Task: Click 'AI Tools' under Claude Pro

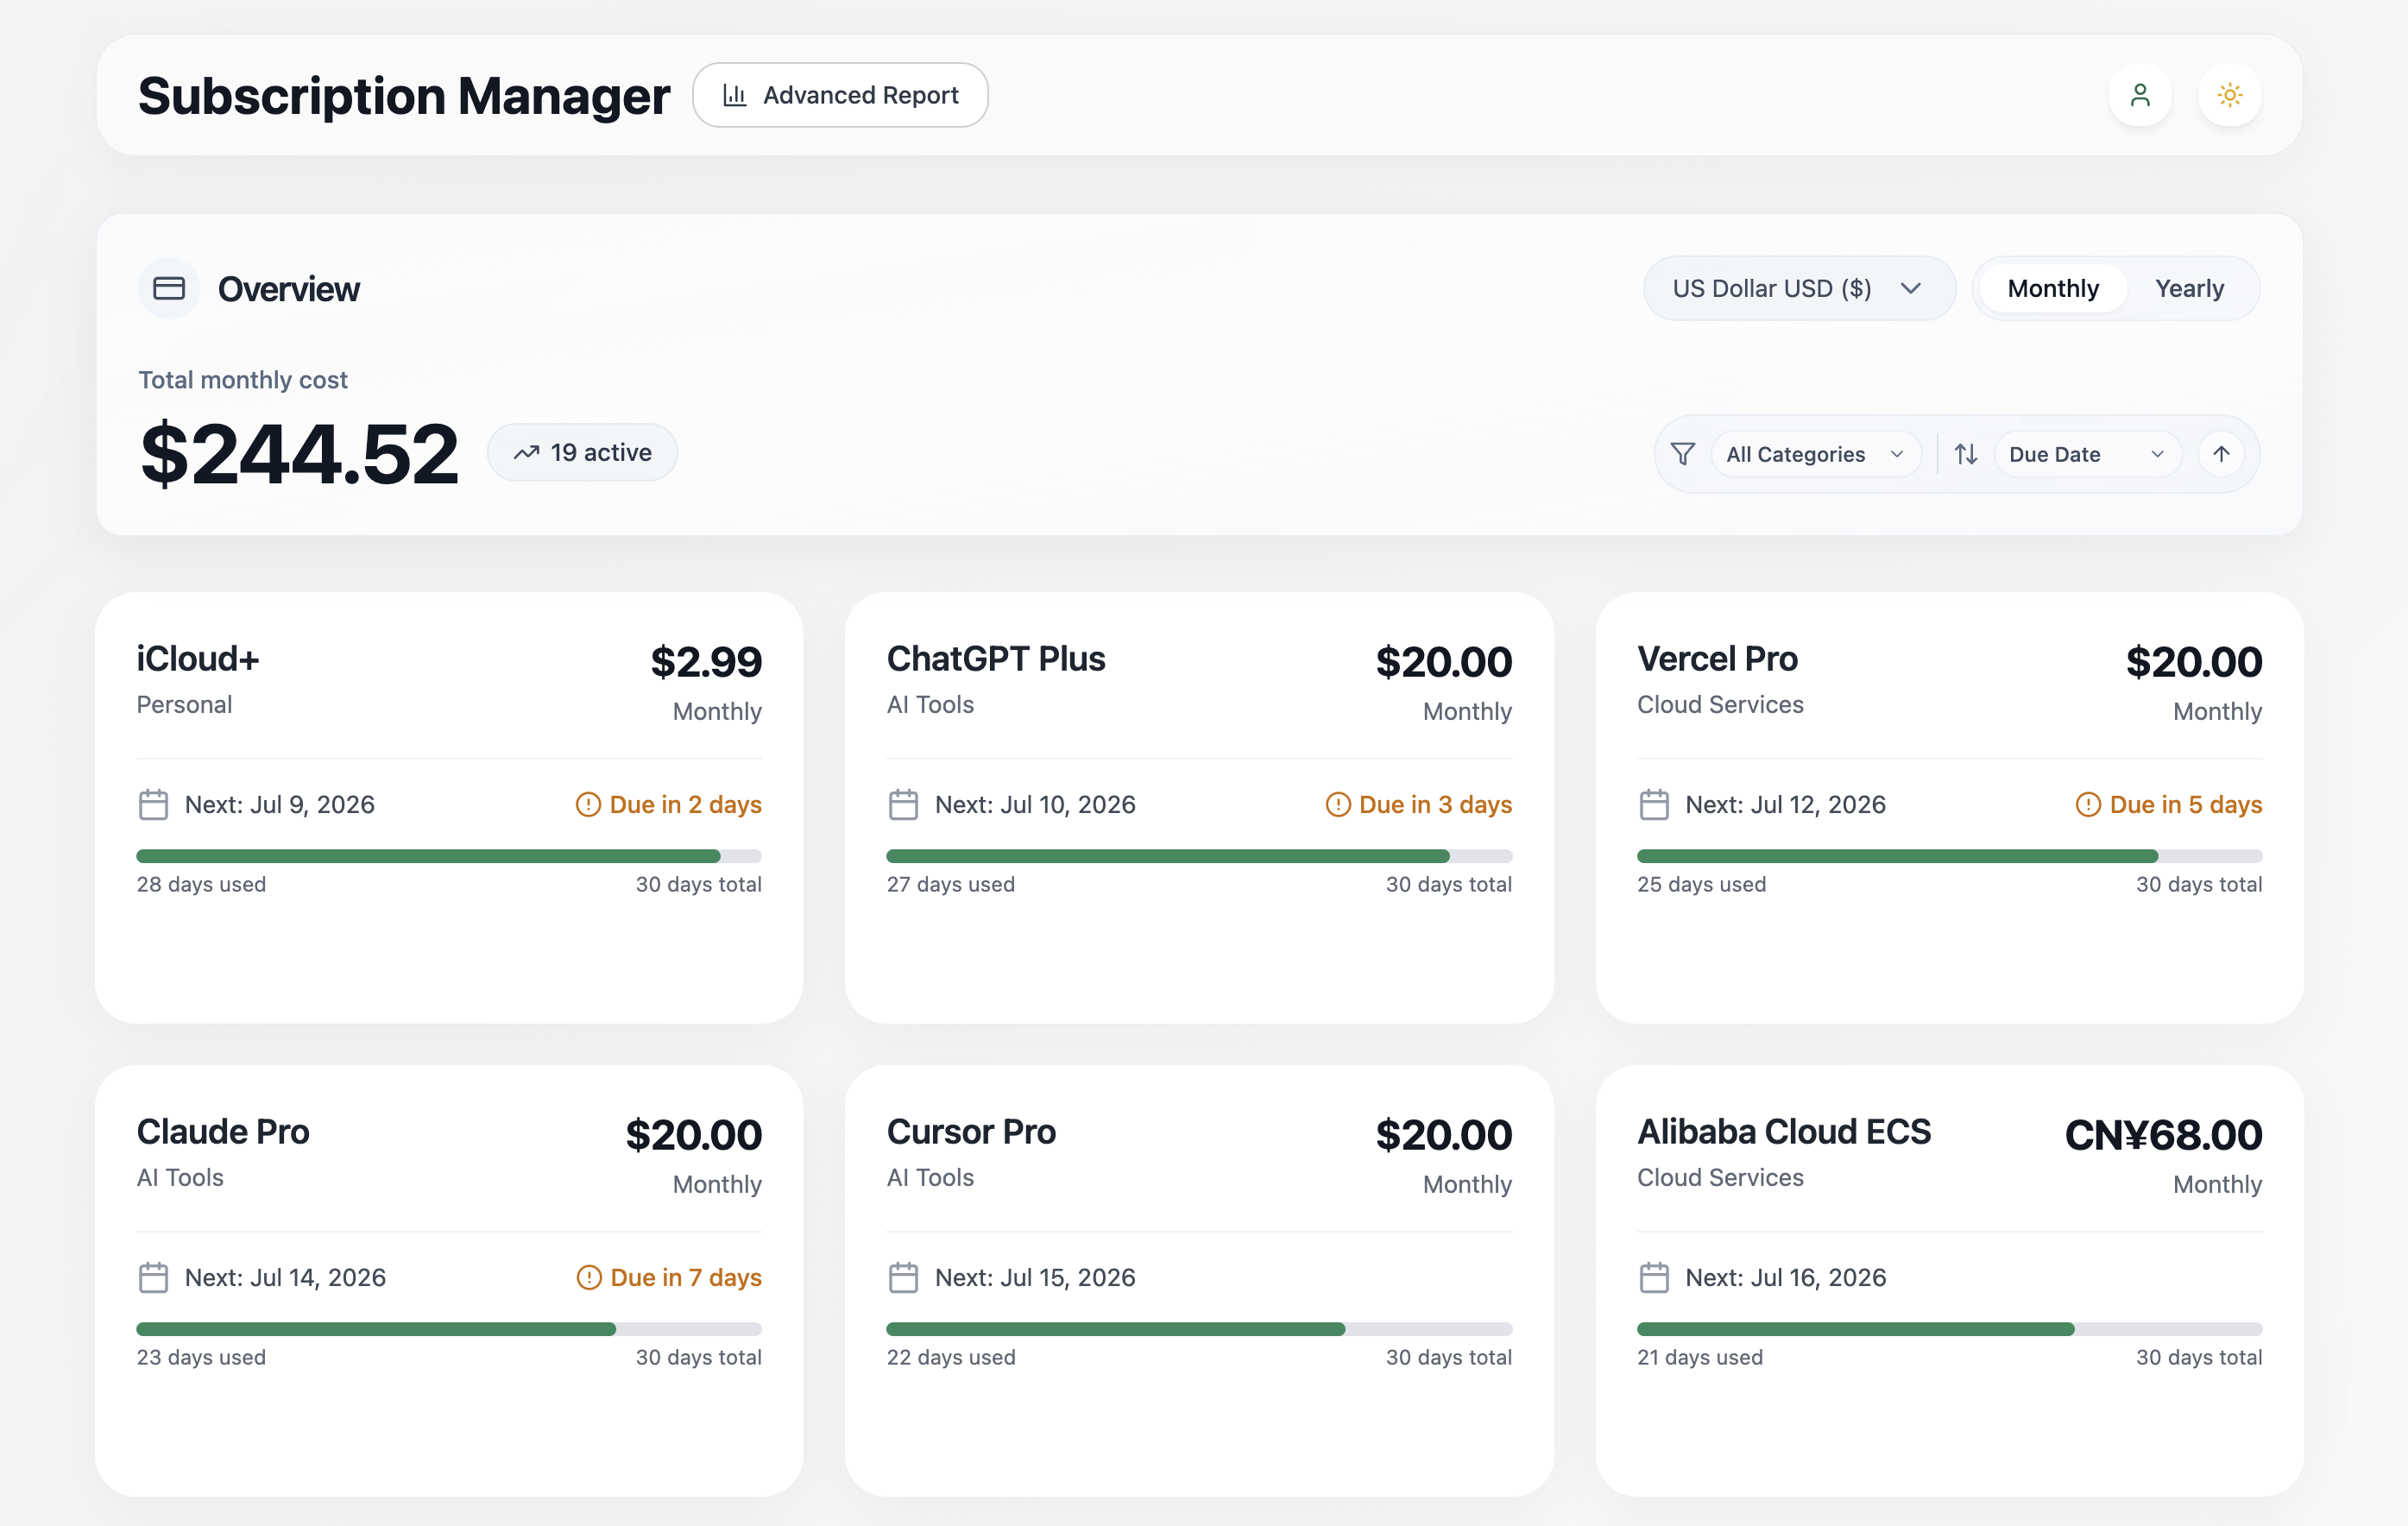Action: (180, 1178)
